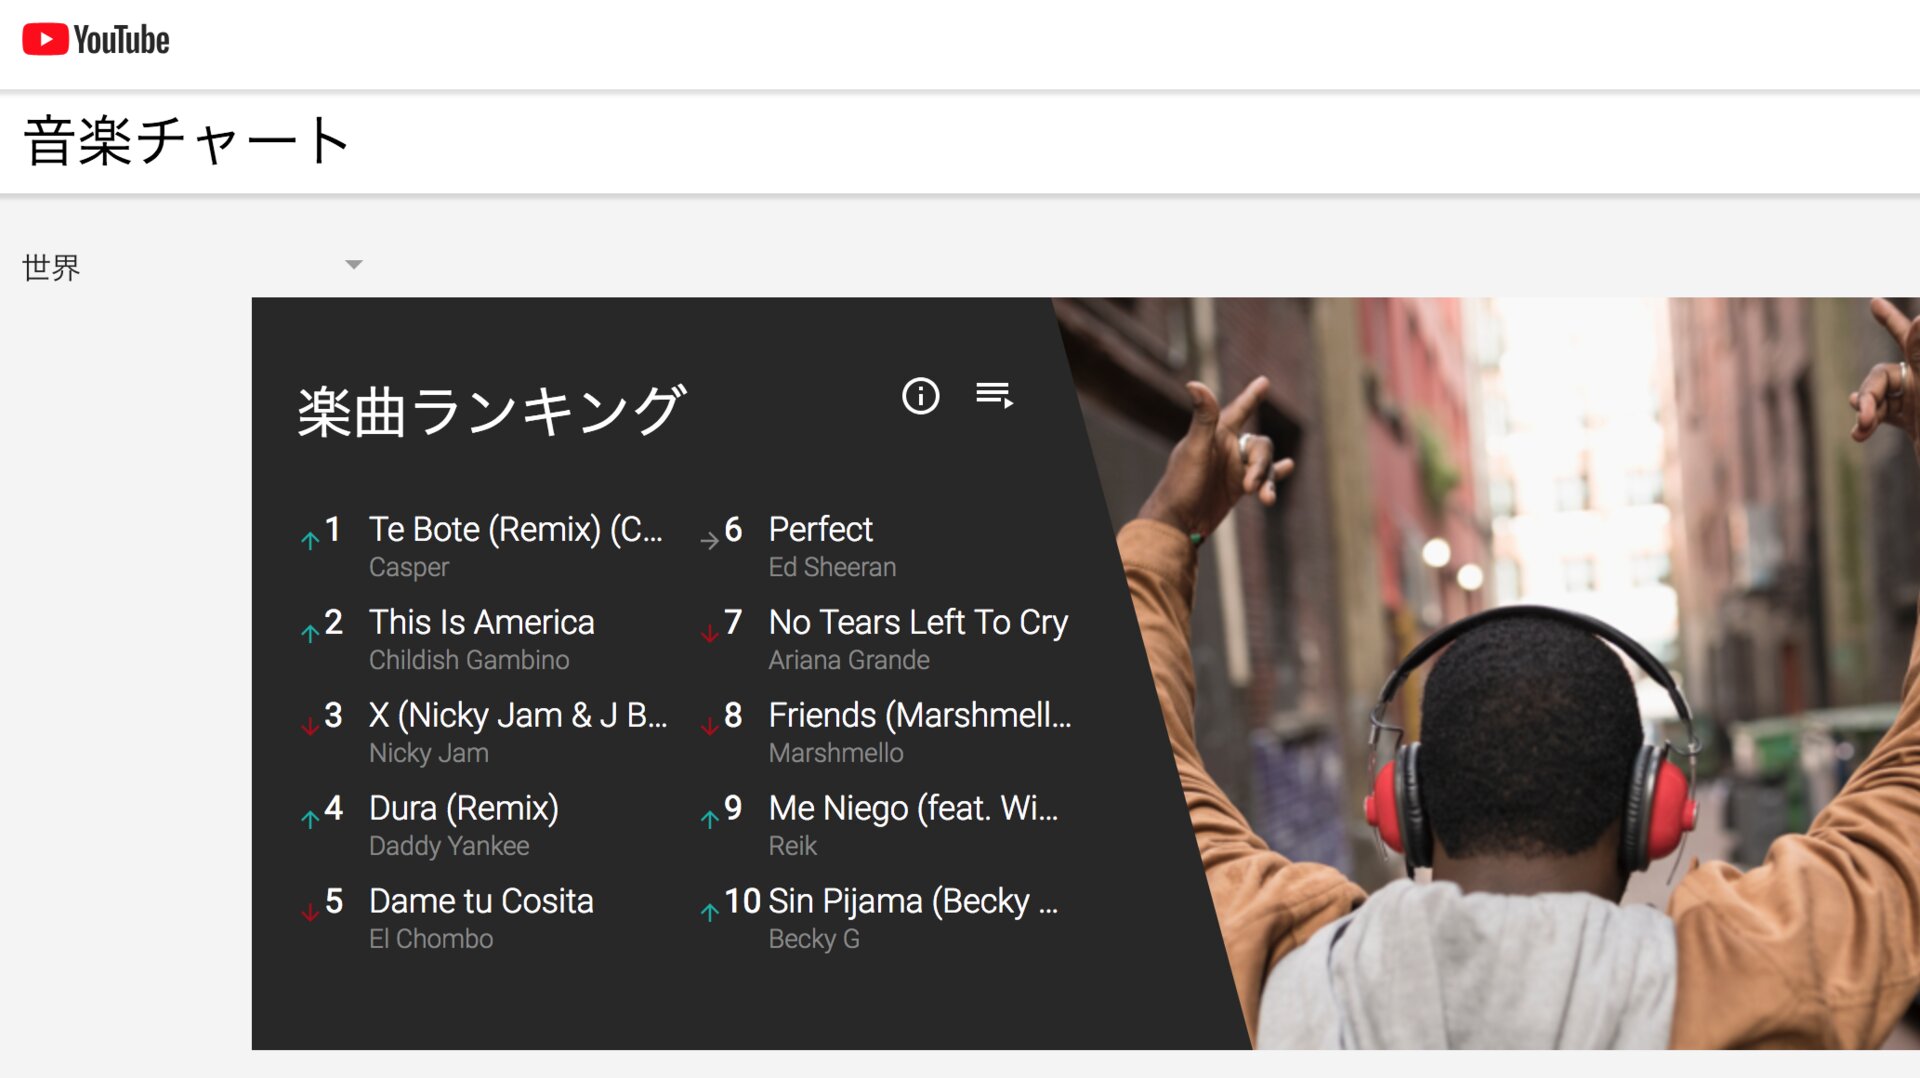Image resolution: width=1920 pixels, height=1078 pixels.
Task: Click the right arrow beside rank 6
Action: 709,541
